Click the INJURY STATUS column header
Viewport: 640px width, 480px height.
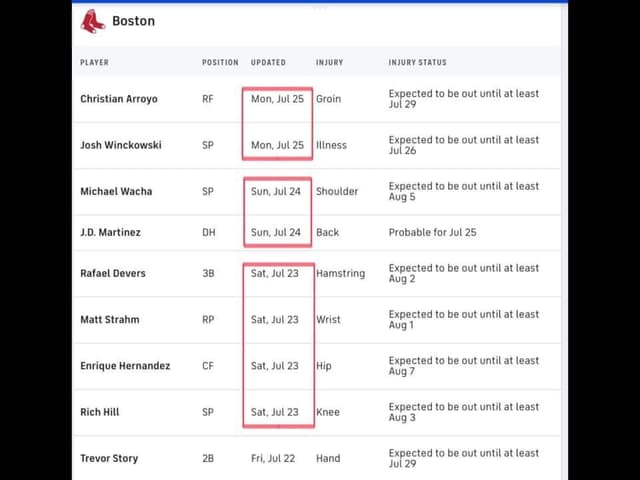[x=418, y=62]
